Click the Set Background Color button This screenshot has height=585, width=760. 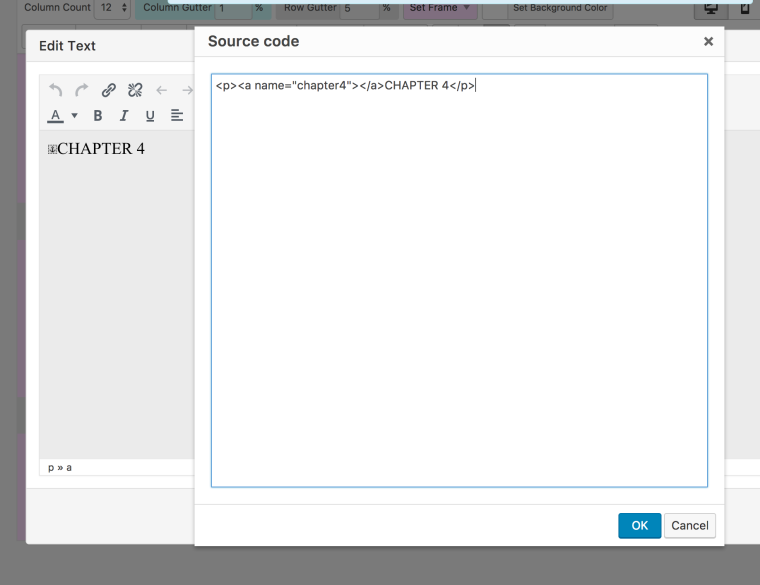pyautogui.click(x=560, y=8)
